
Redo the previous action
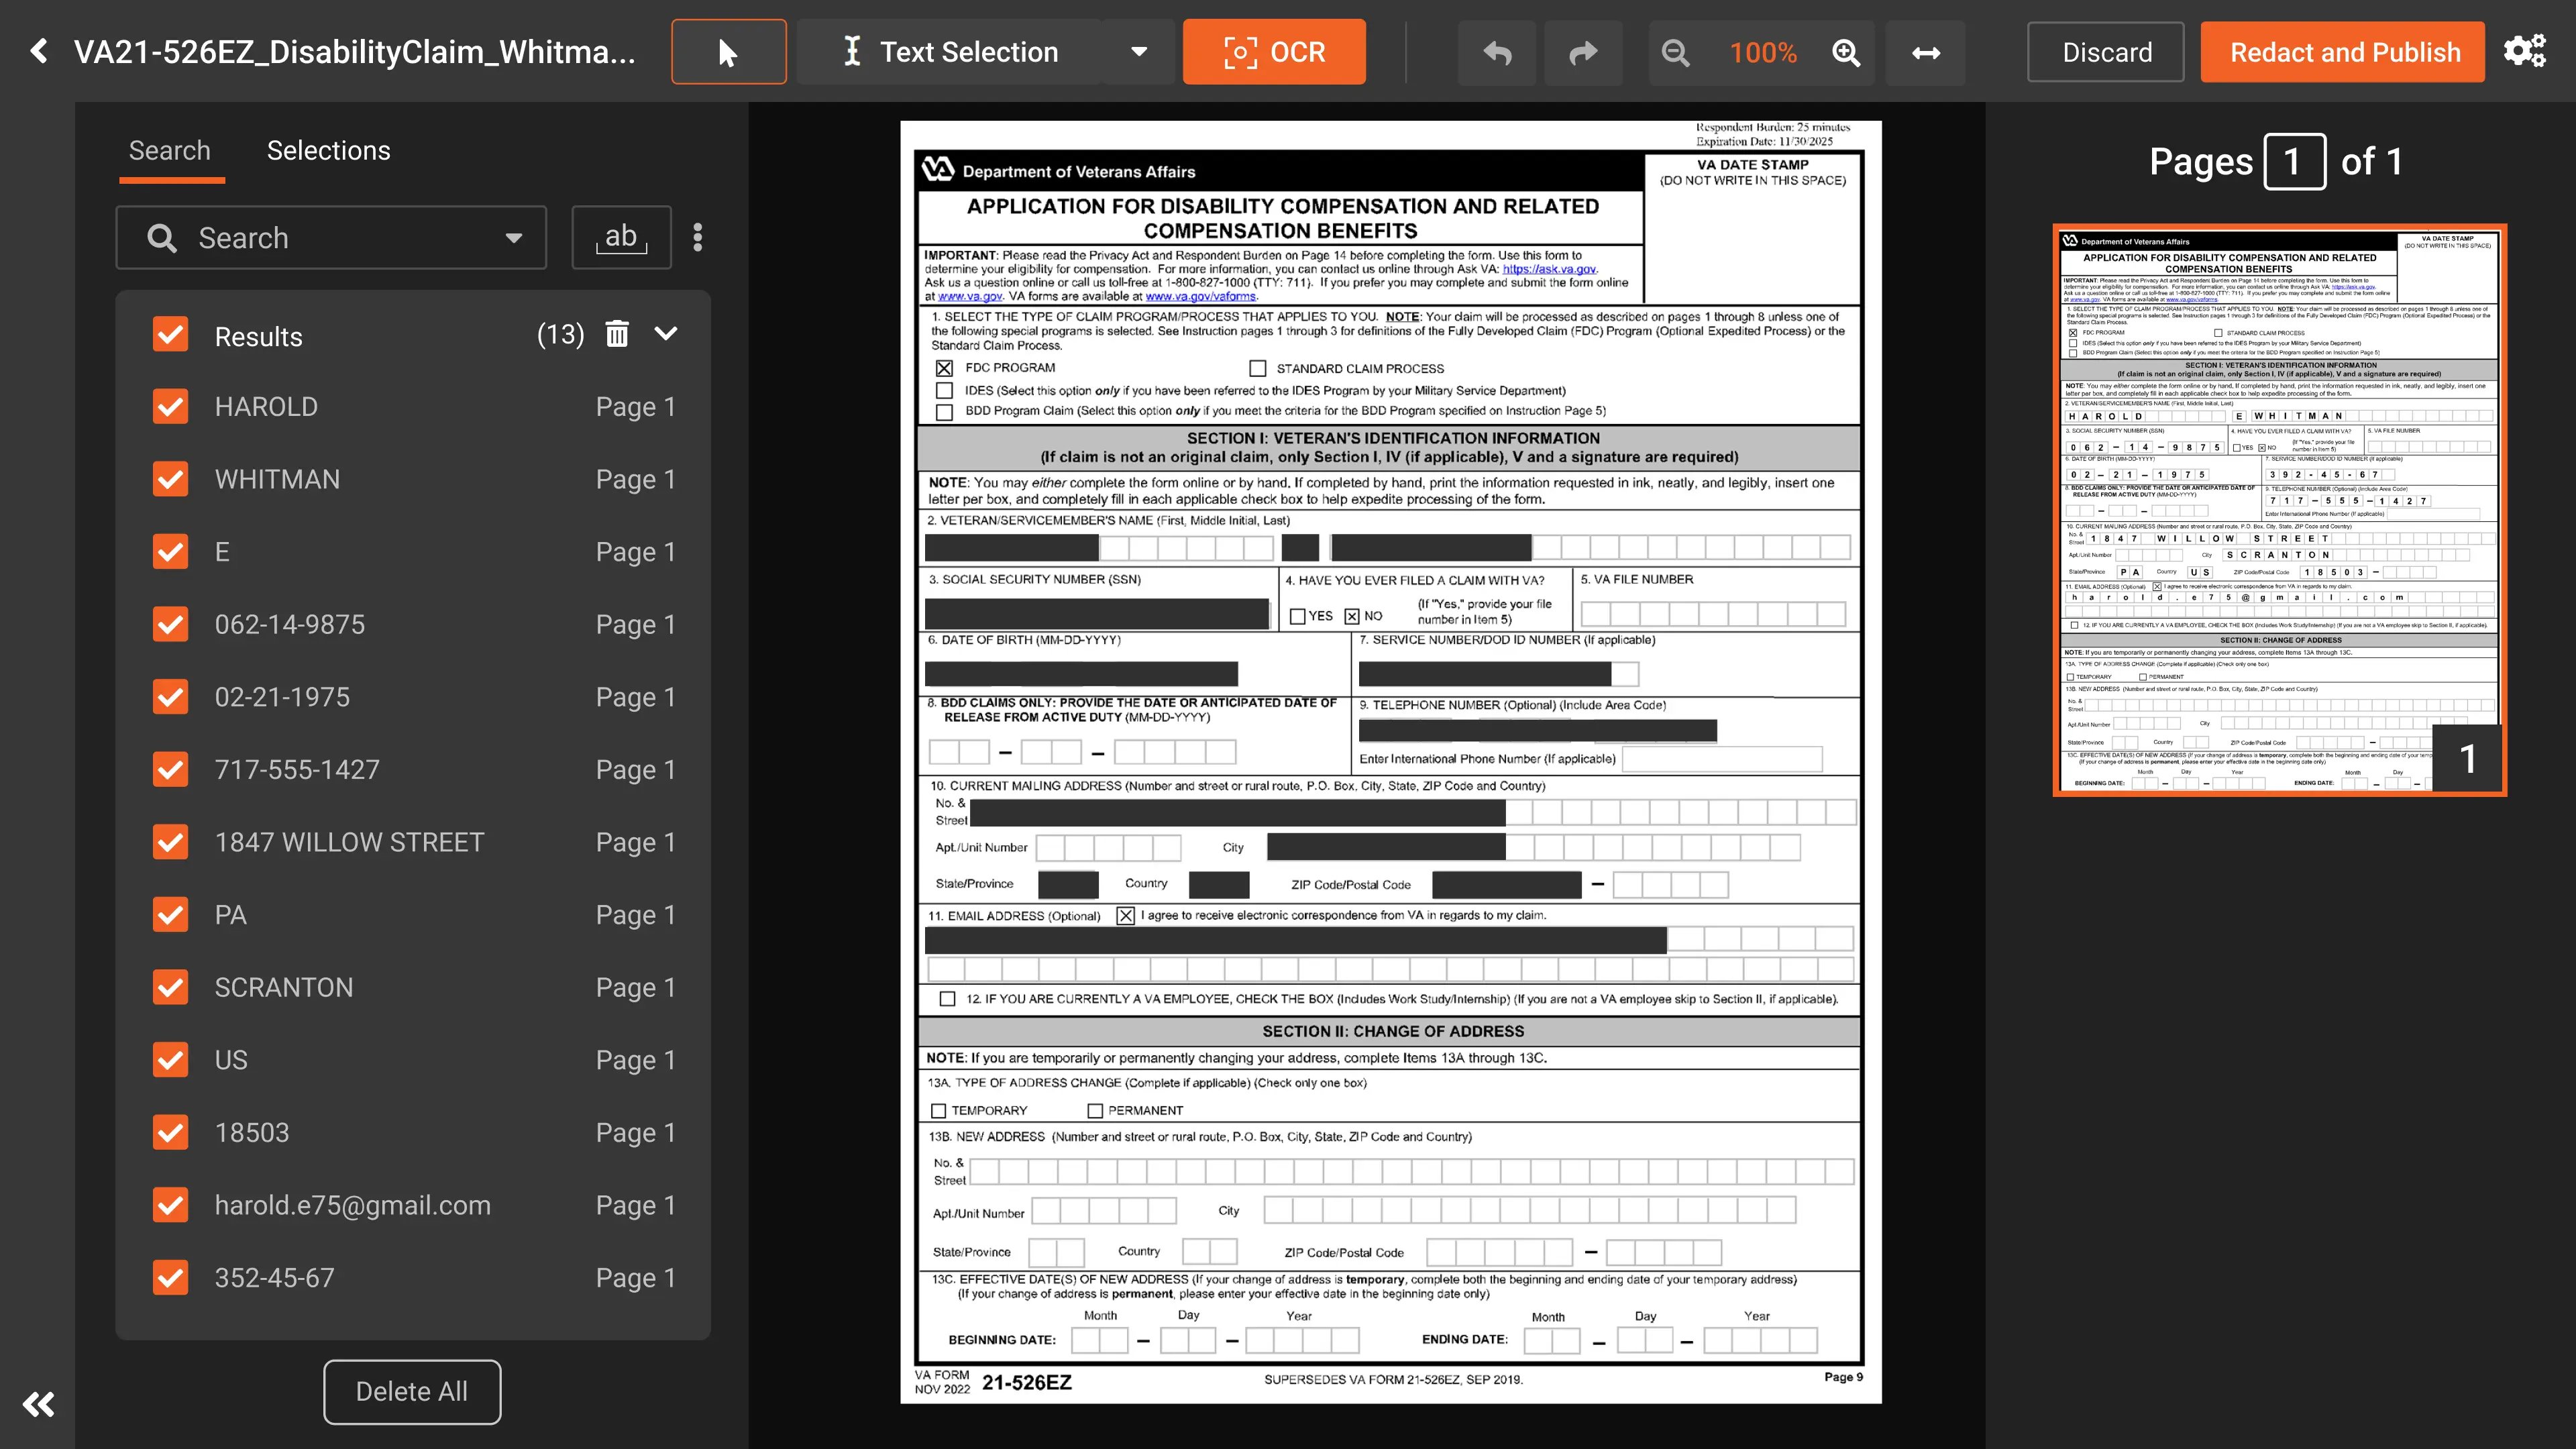click(1583, 52)
